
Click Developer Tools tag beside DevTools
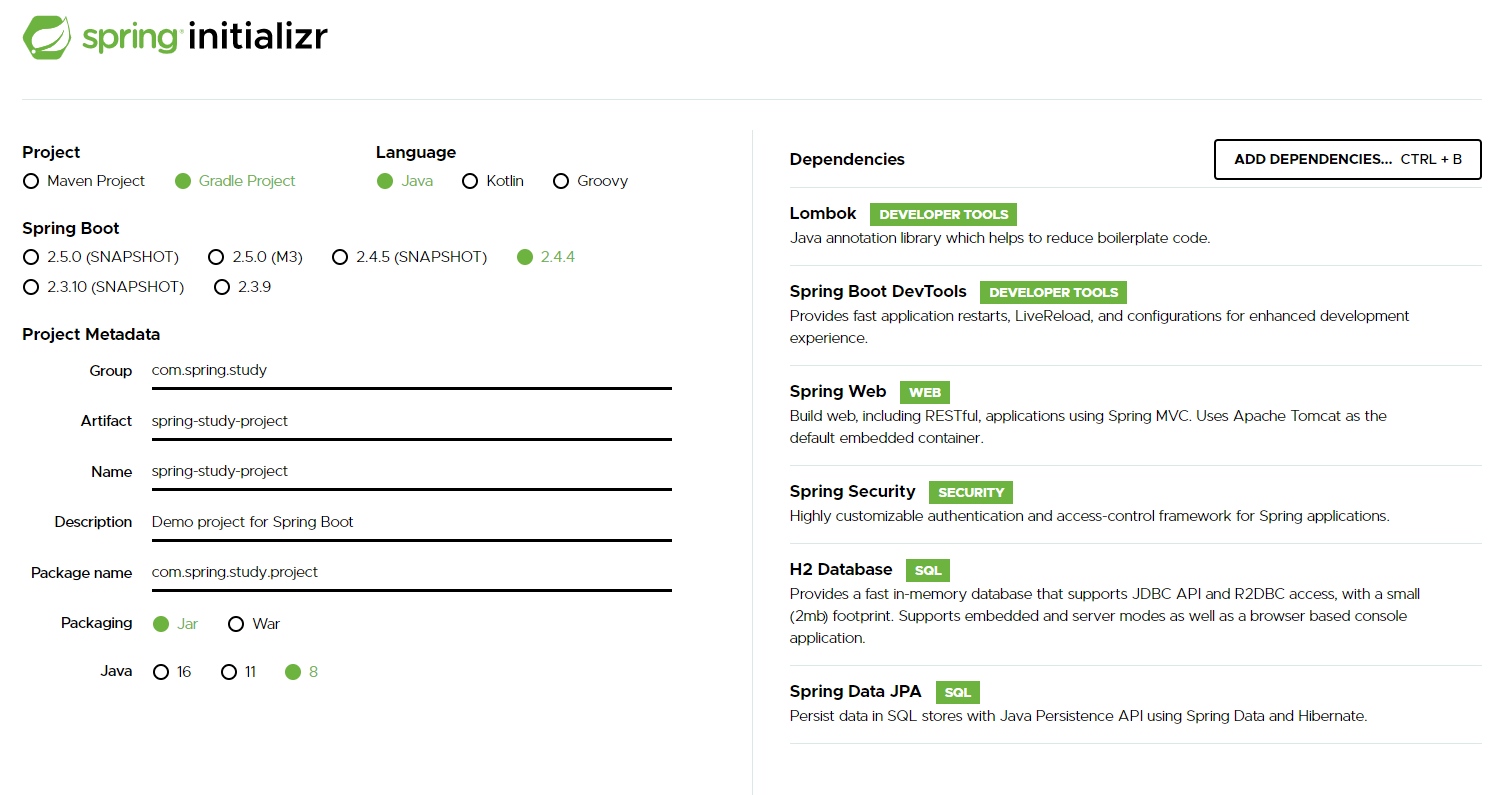1054,293
